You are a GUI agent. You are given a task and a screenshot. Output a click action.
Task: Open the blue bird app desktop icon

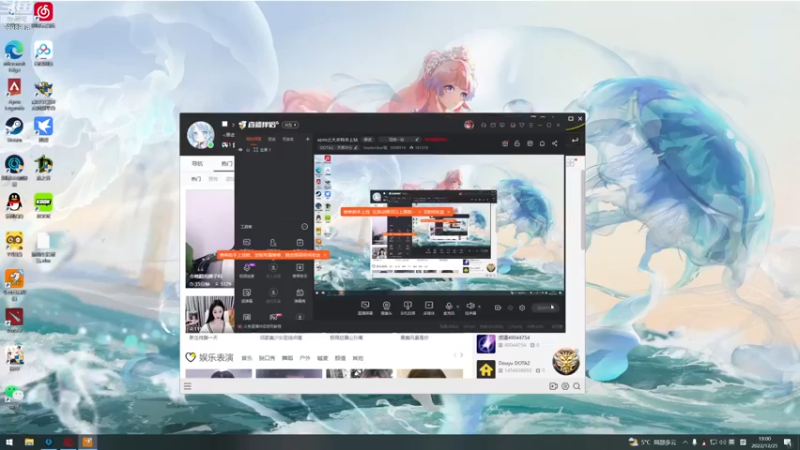click(x=43, y=129)
